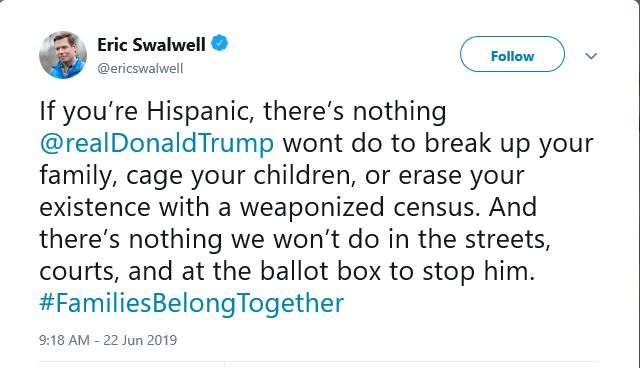The width and height of the screenshot is (640, 368).
Task: Click the word 'existence' in the tweet
Action: 95,207
